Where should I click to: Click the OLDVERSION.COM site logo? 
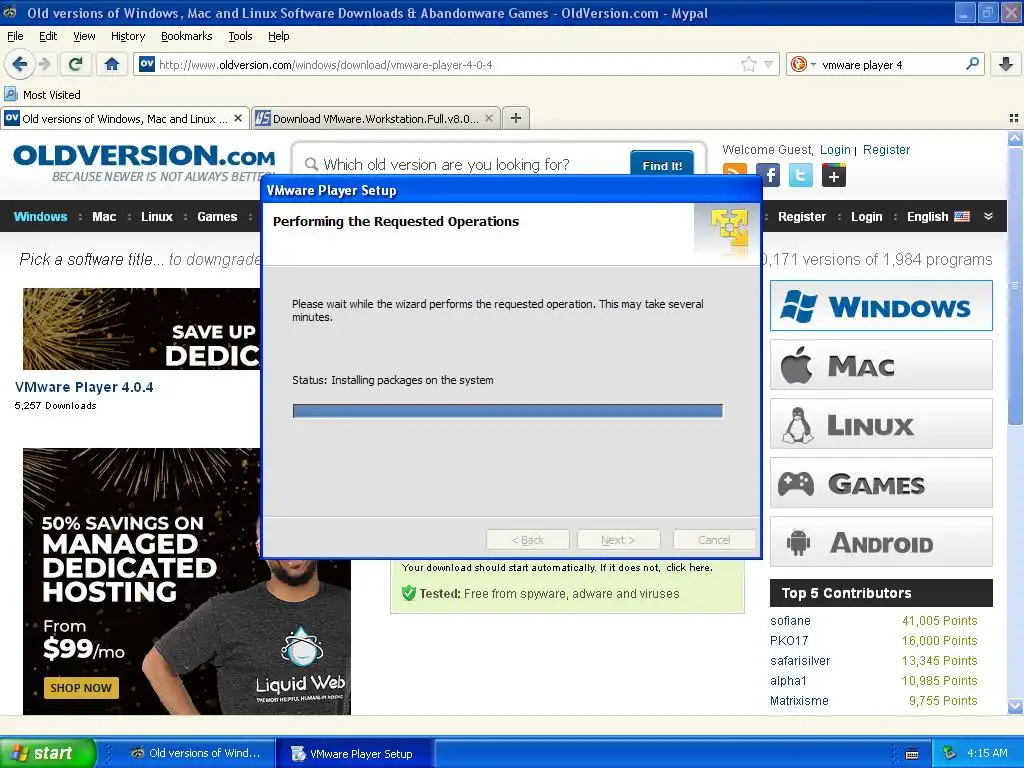[x=144, y=162]
